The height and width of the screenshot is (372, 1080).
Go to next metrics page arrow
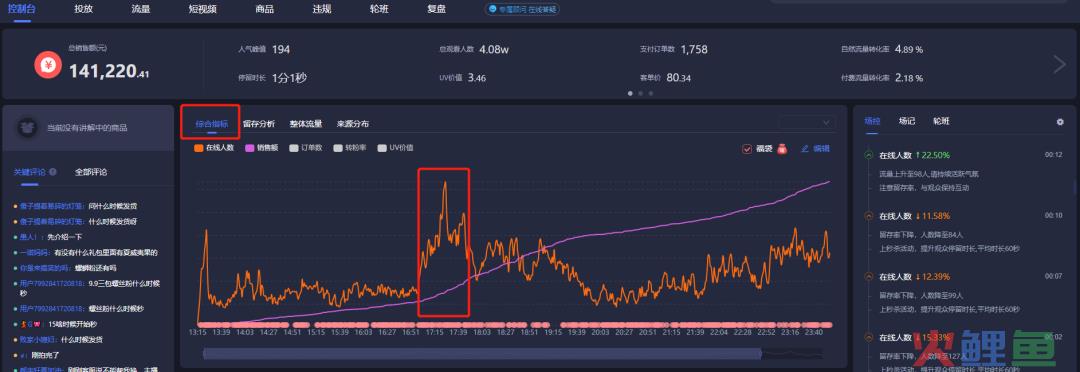click(x=1059, y=64)
